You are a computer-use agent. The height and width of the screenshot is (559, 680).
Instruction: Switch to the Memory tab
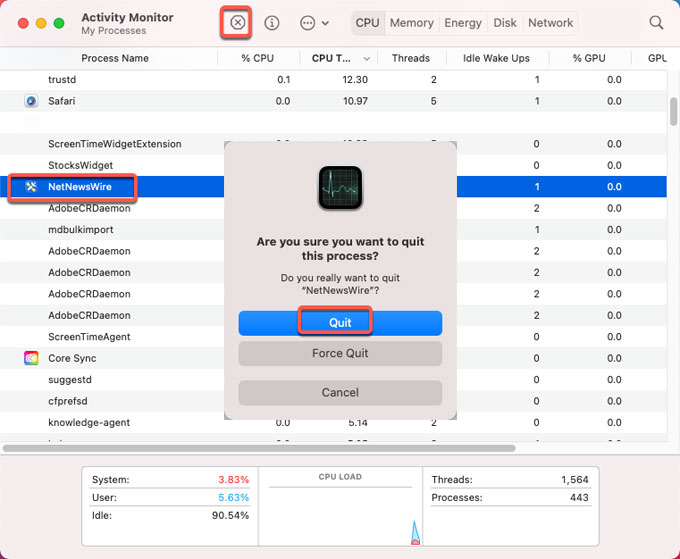click(411, 22)
